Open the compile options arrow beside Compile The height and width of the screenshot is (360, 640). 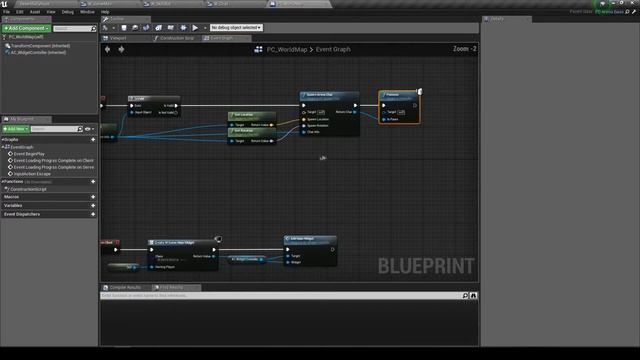coord(114,28)
